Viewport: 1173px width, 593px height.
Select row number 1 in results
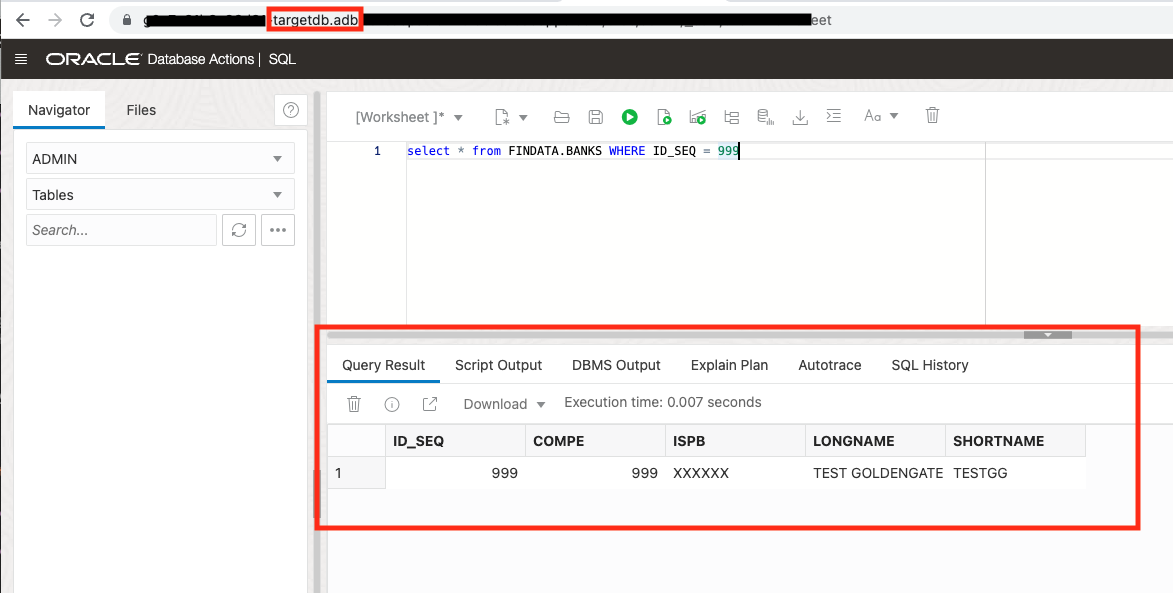[357, 473]
